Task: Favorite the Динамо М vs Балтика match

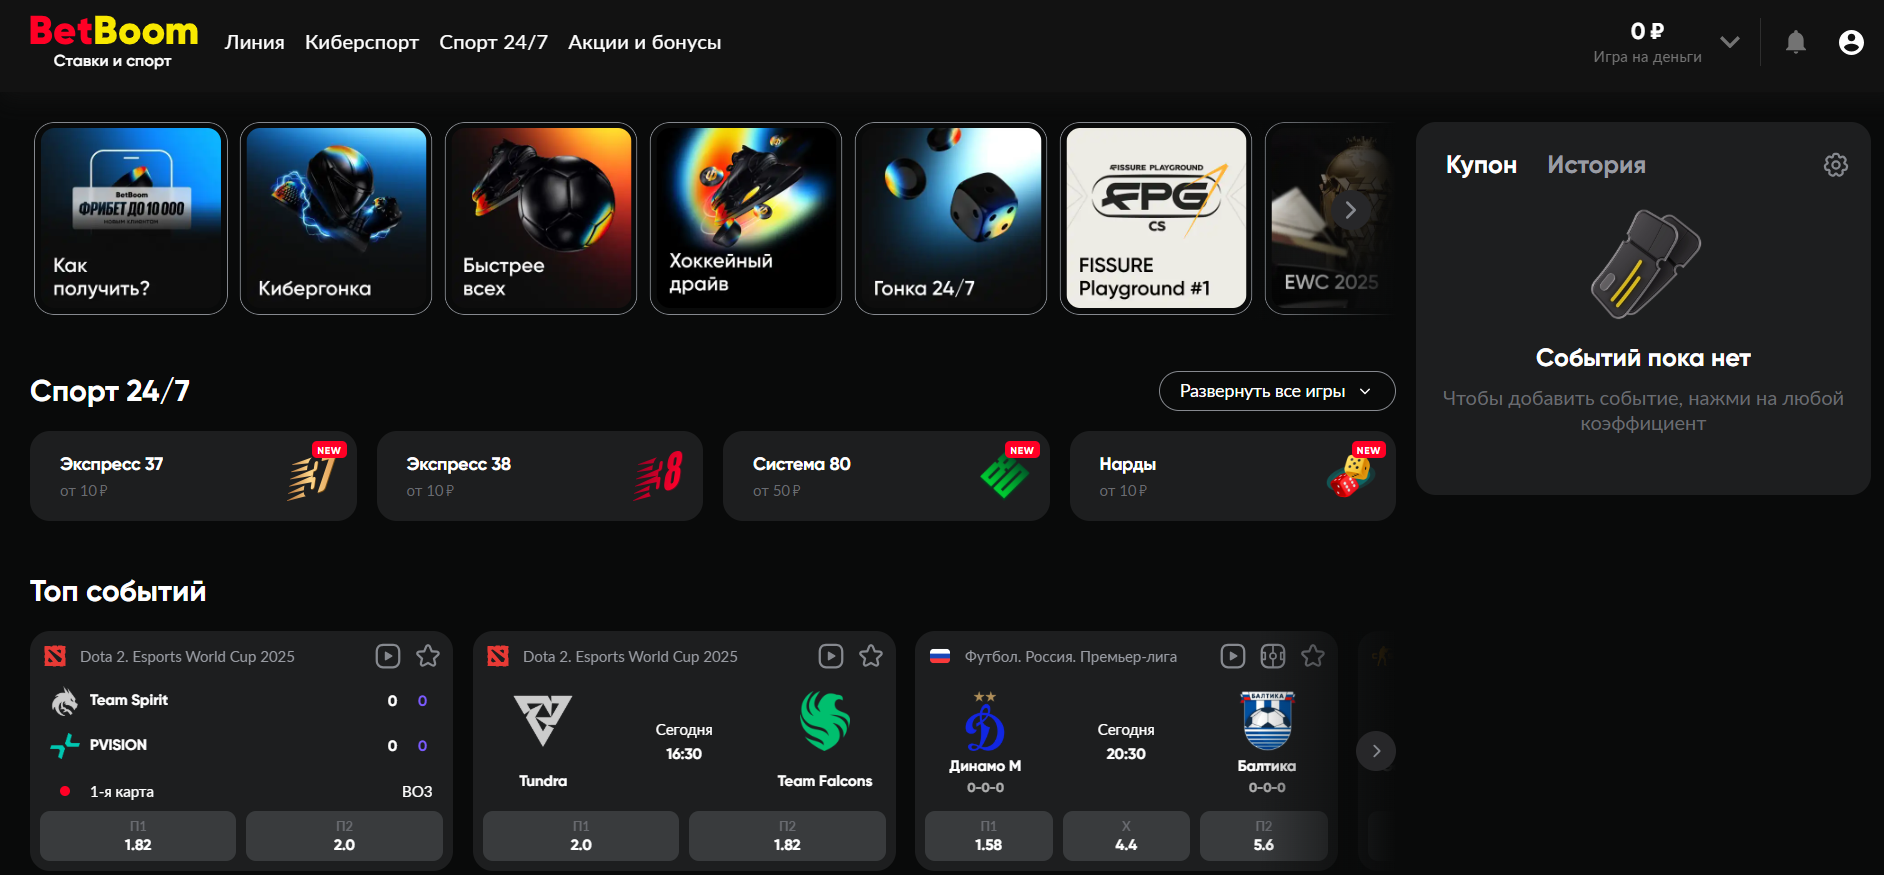Action: click(x=1313, y=656)
